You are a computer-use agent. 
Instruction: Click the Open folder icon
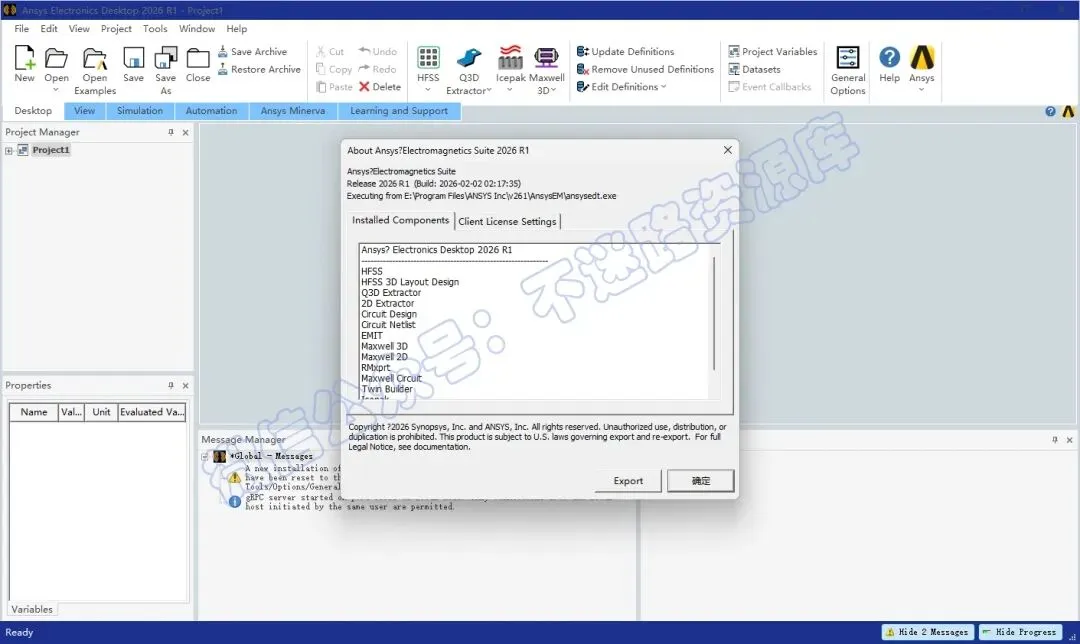coord(56,58)
